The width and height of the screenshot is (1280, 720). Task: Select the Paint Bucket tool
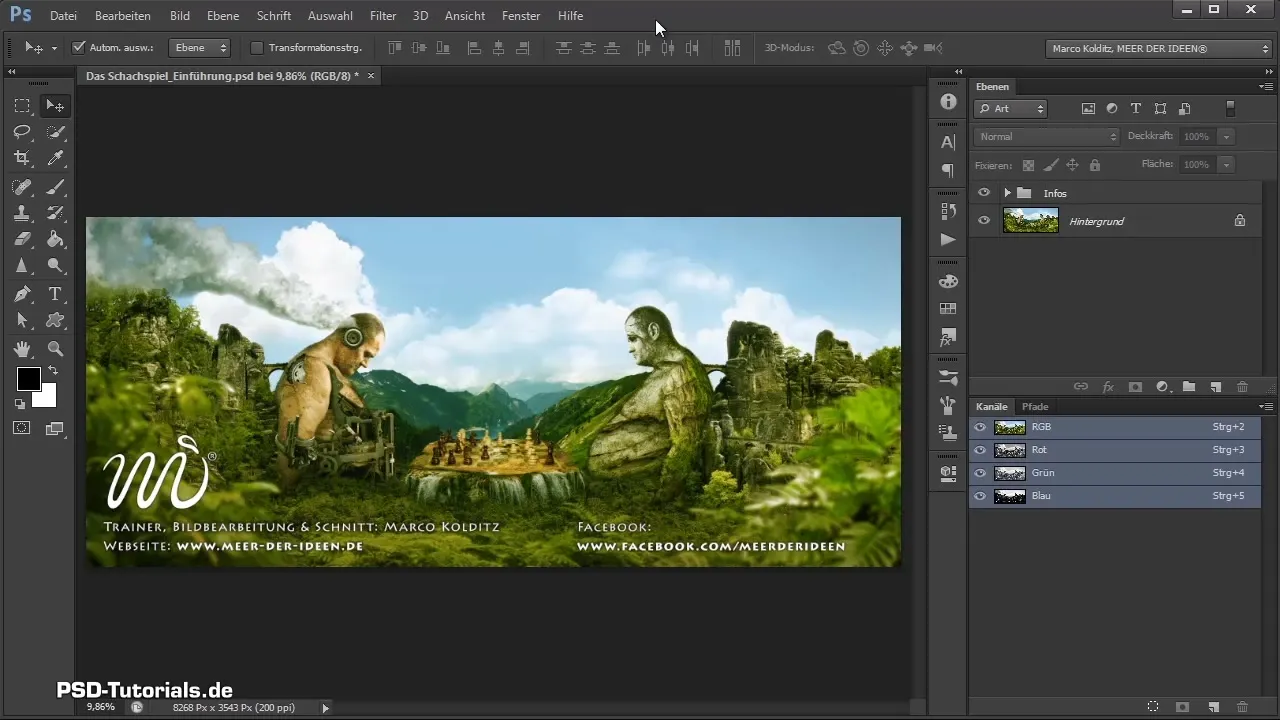point(56,239)
